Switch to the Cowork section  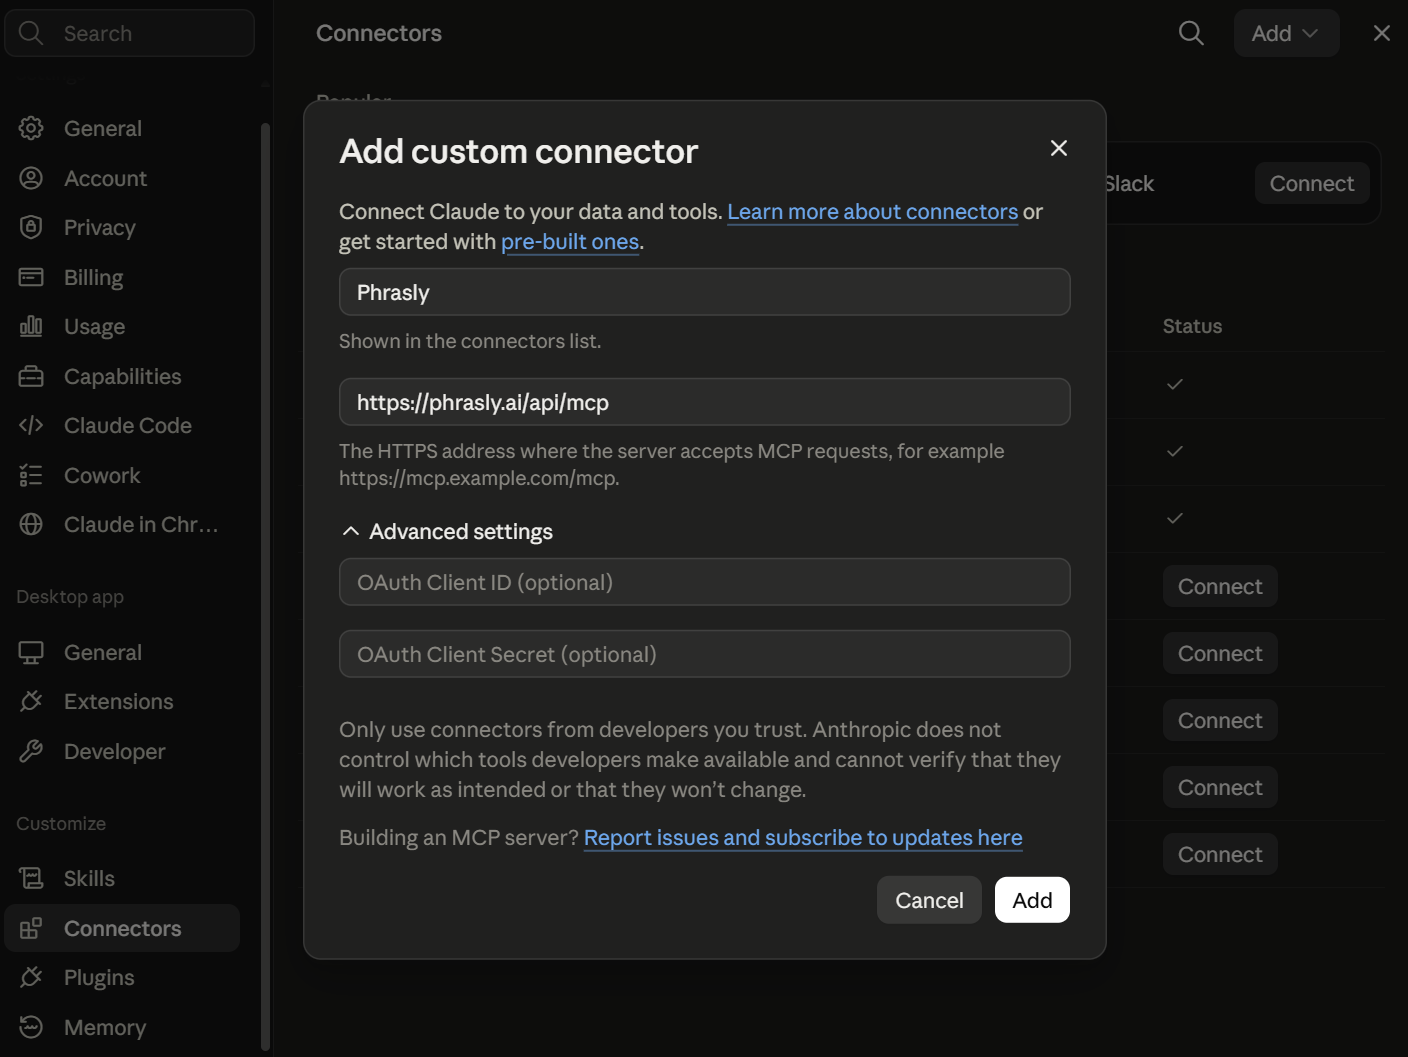pyautogui.click(x=122, y=475)
